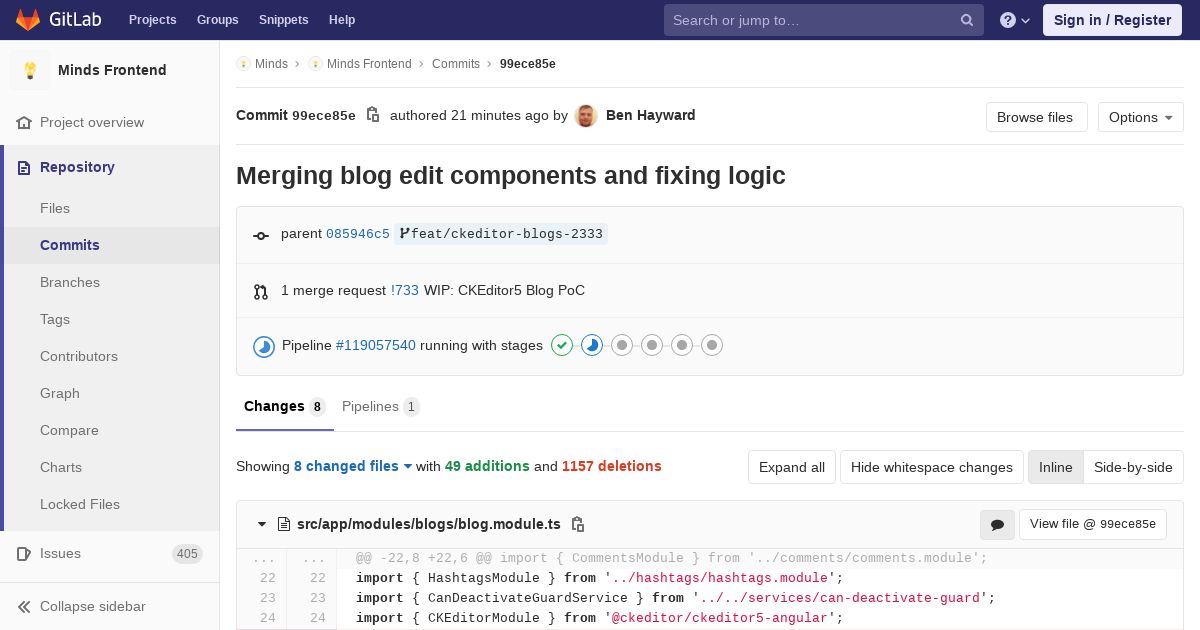This screenshot has height=630, width=1200.
Task: Open merge request !733 link
Action: click(x=405, y=291)
